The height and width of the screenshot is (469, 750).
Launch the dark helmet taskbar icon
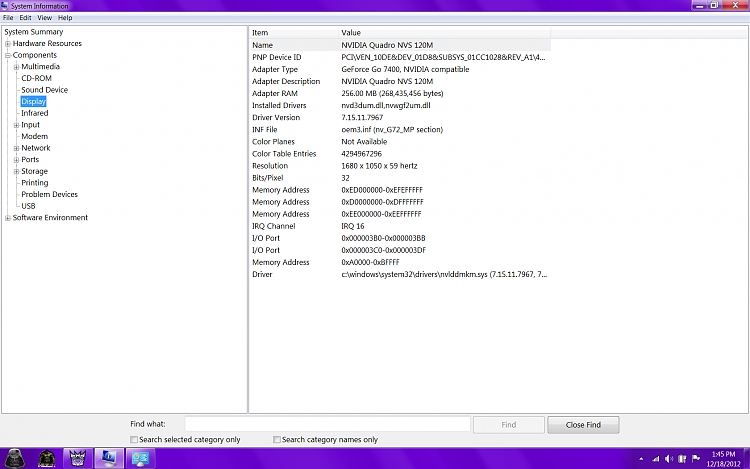coord(46,458)
